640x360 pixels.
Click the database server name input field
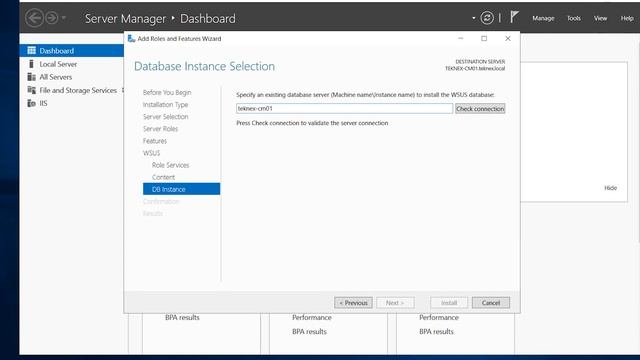(344, 109)
